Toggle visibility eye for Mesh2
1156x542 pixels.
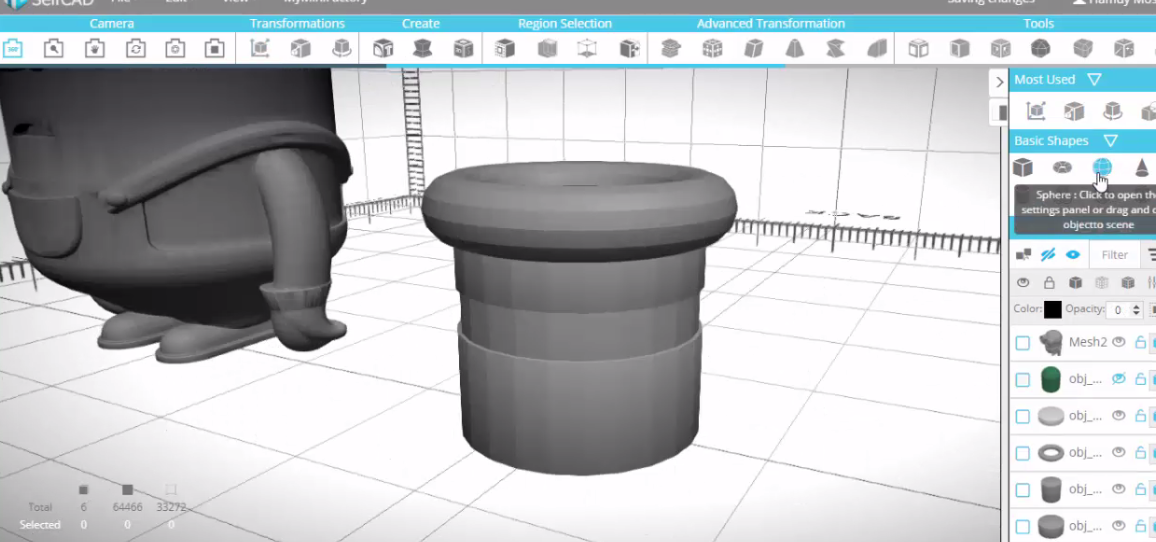(1118, 341)
